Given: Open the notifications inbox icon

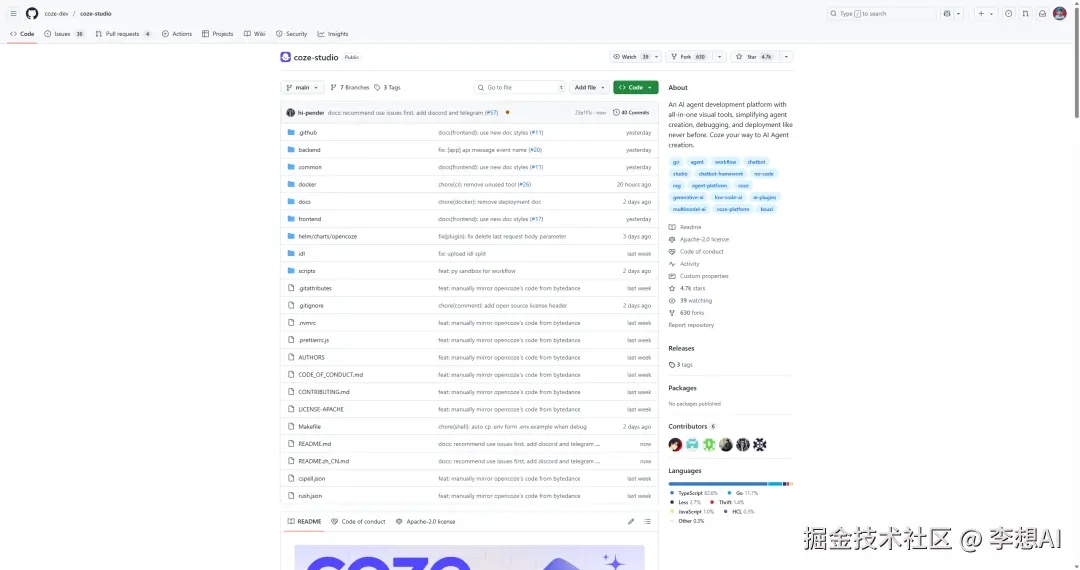Looking at the screenshot, I should pos(1042,14).
